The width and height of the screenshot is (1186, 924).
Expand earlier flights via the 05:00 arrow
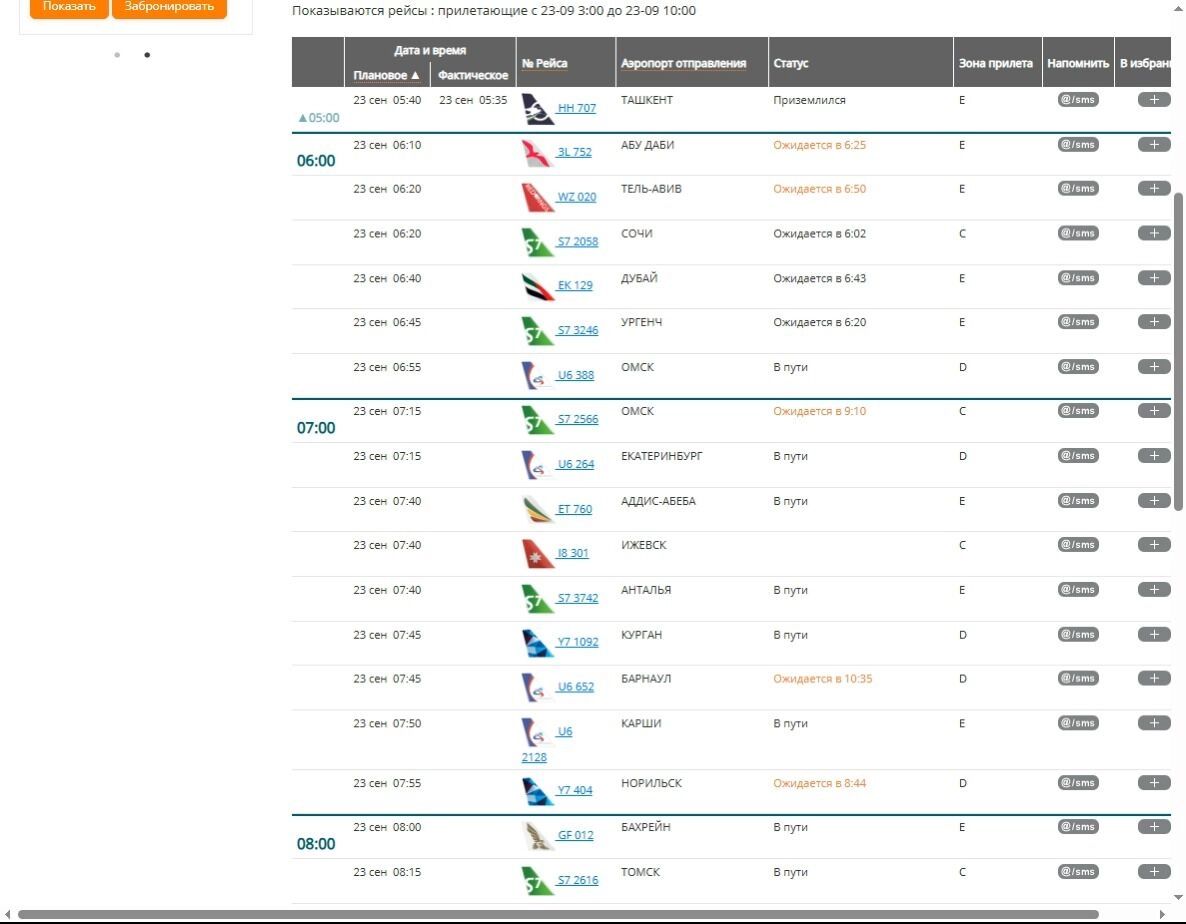pyautogui.click(x=319, y=118)
